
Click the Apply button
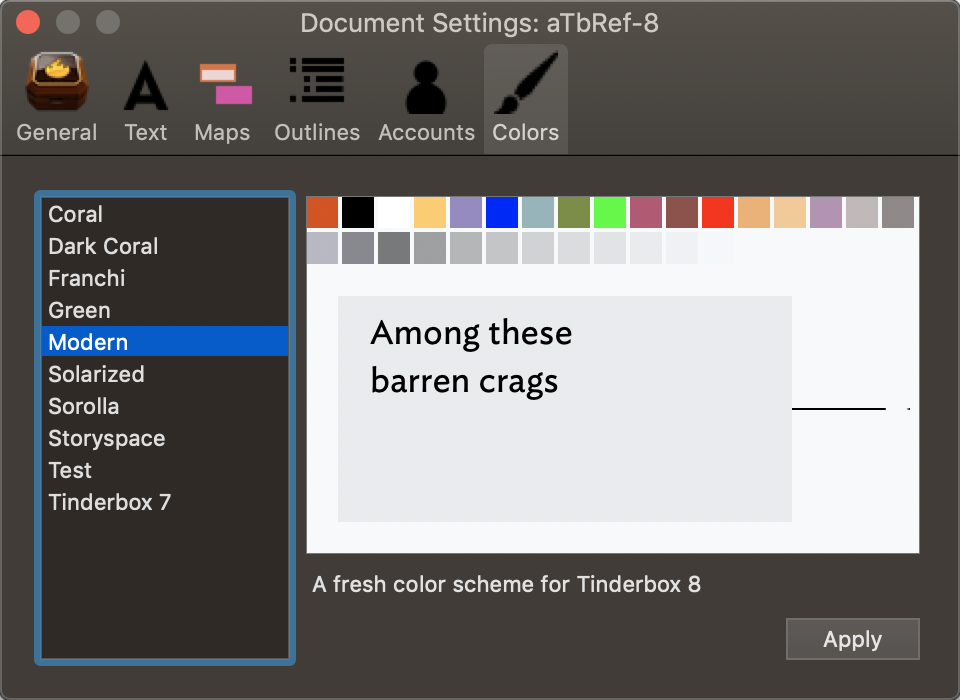[852, 639]
